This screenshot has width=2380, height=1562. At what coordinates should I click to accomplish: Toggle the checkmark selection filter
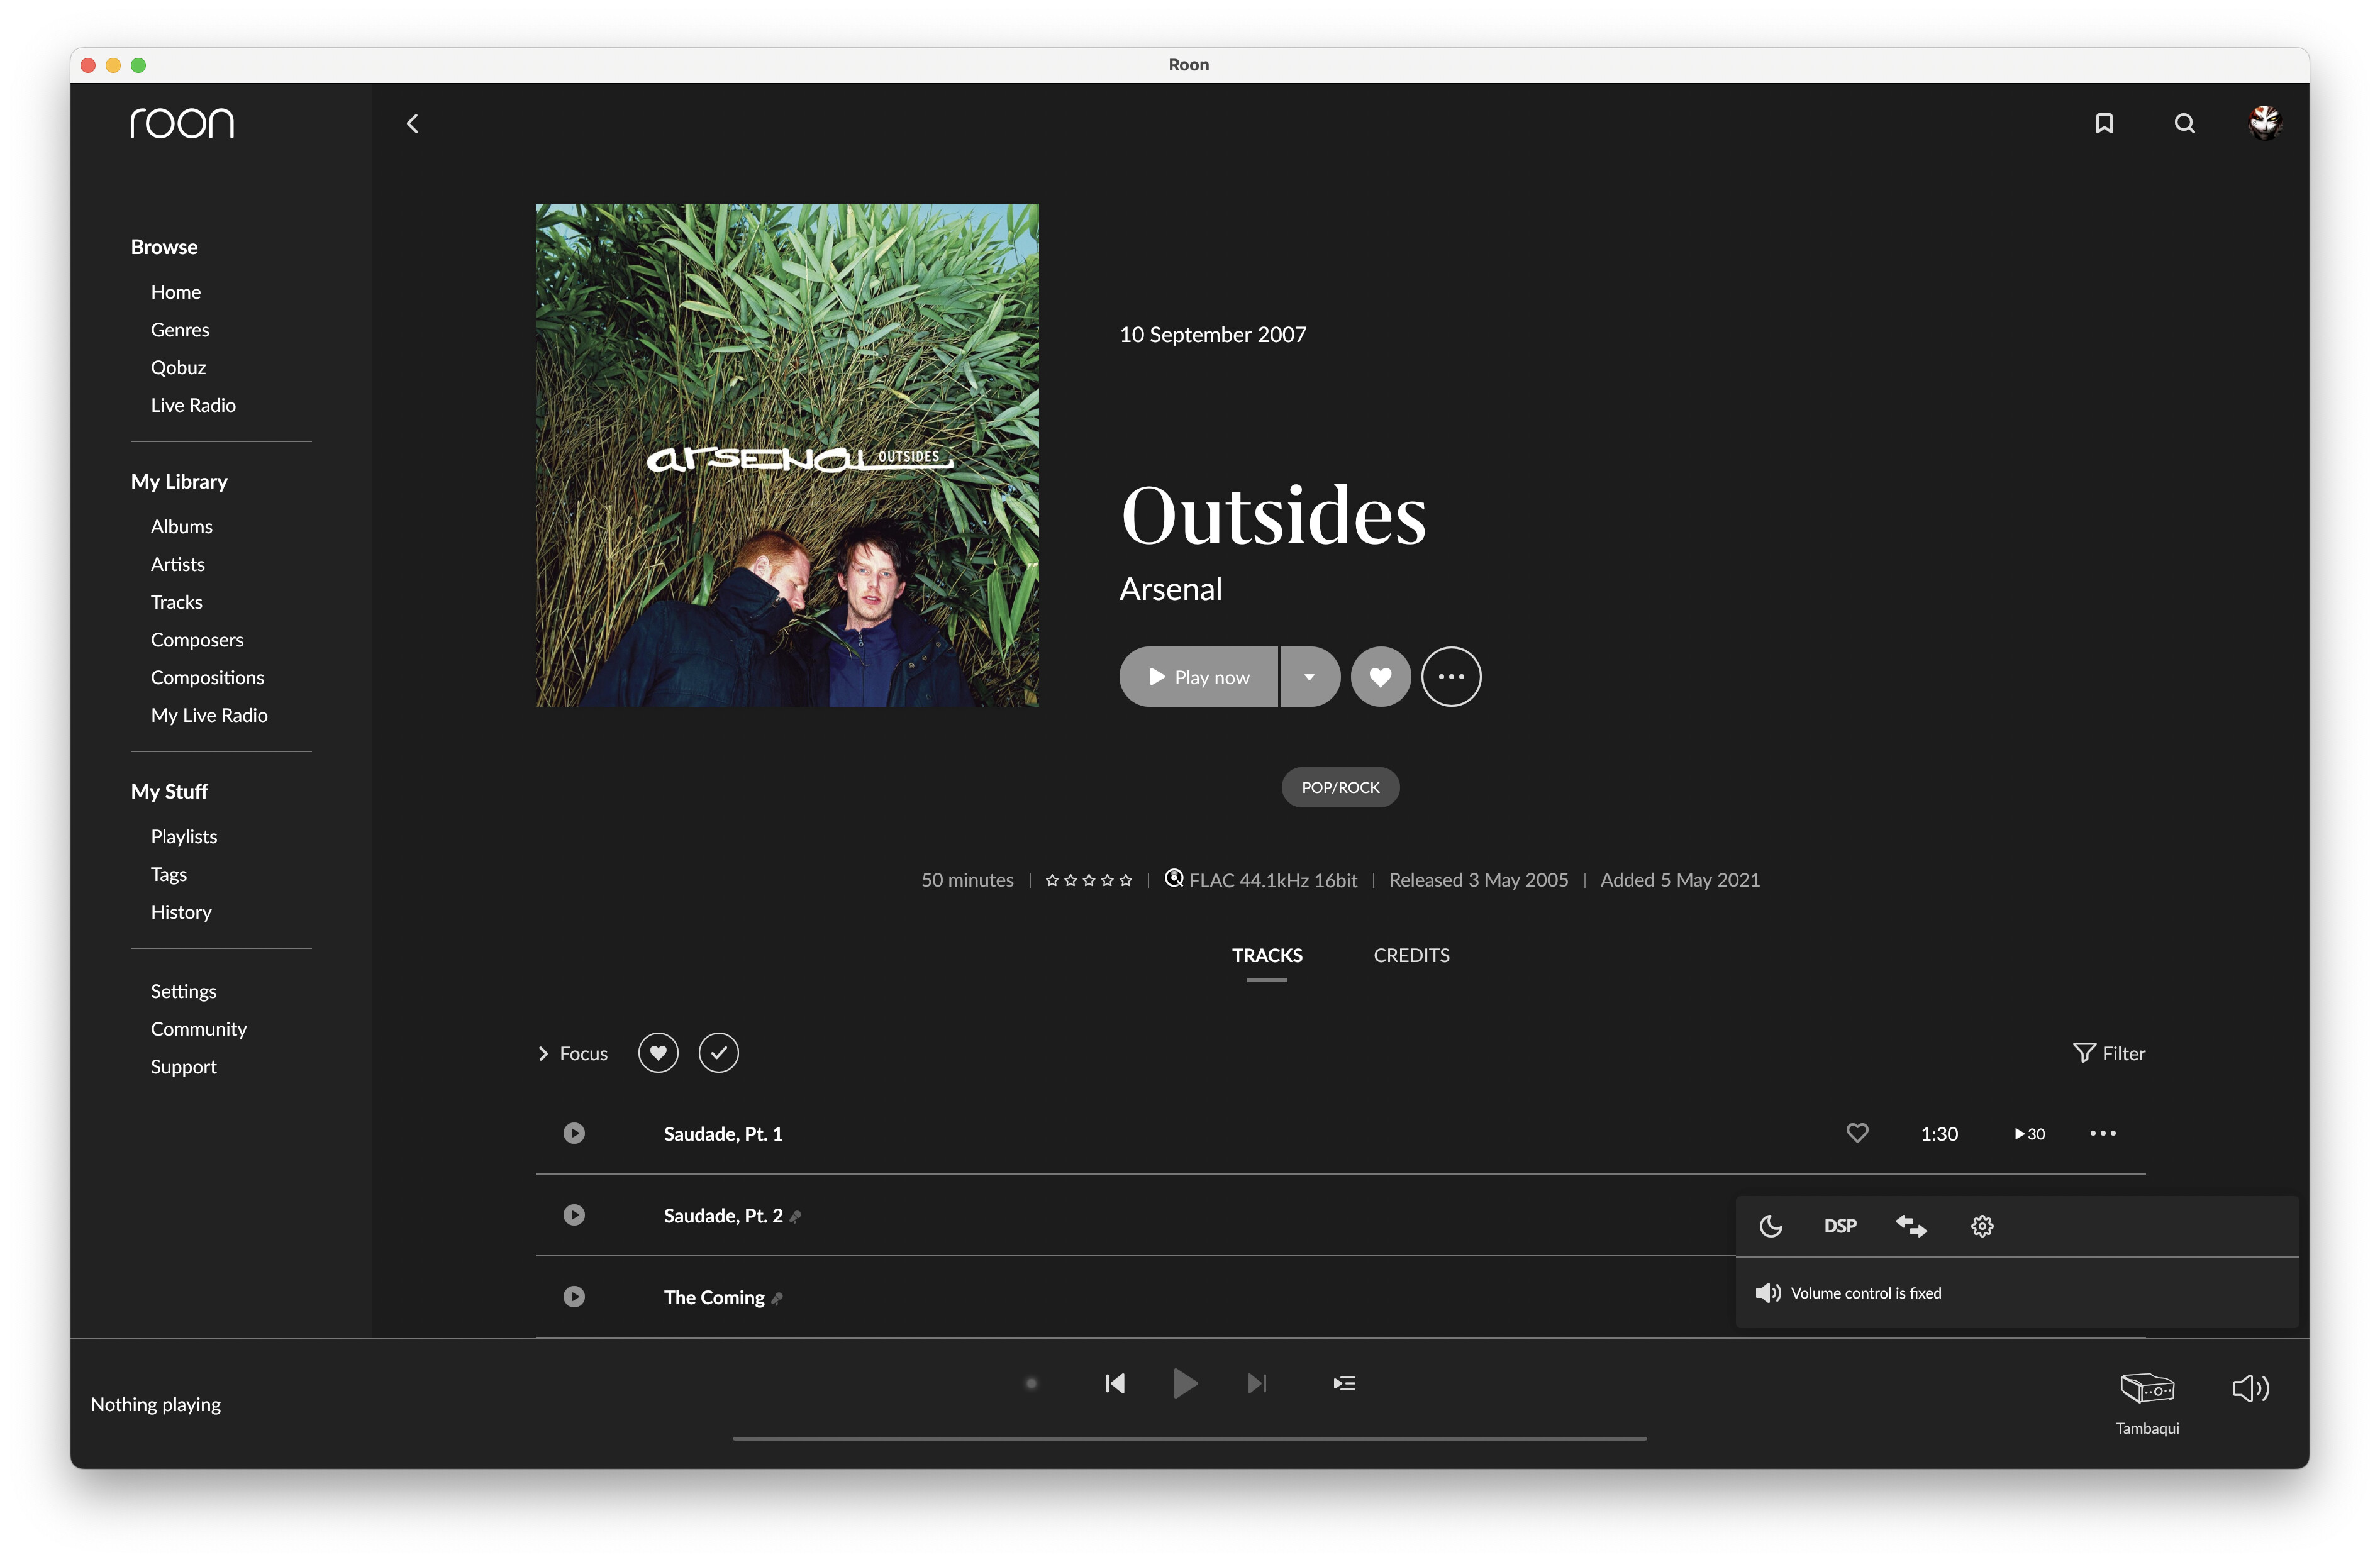click(718, 1053)
